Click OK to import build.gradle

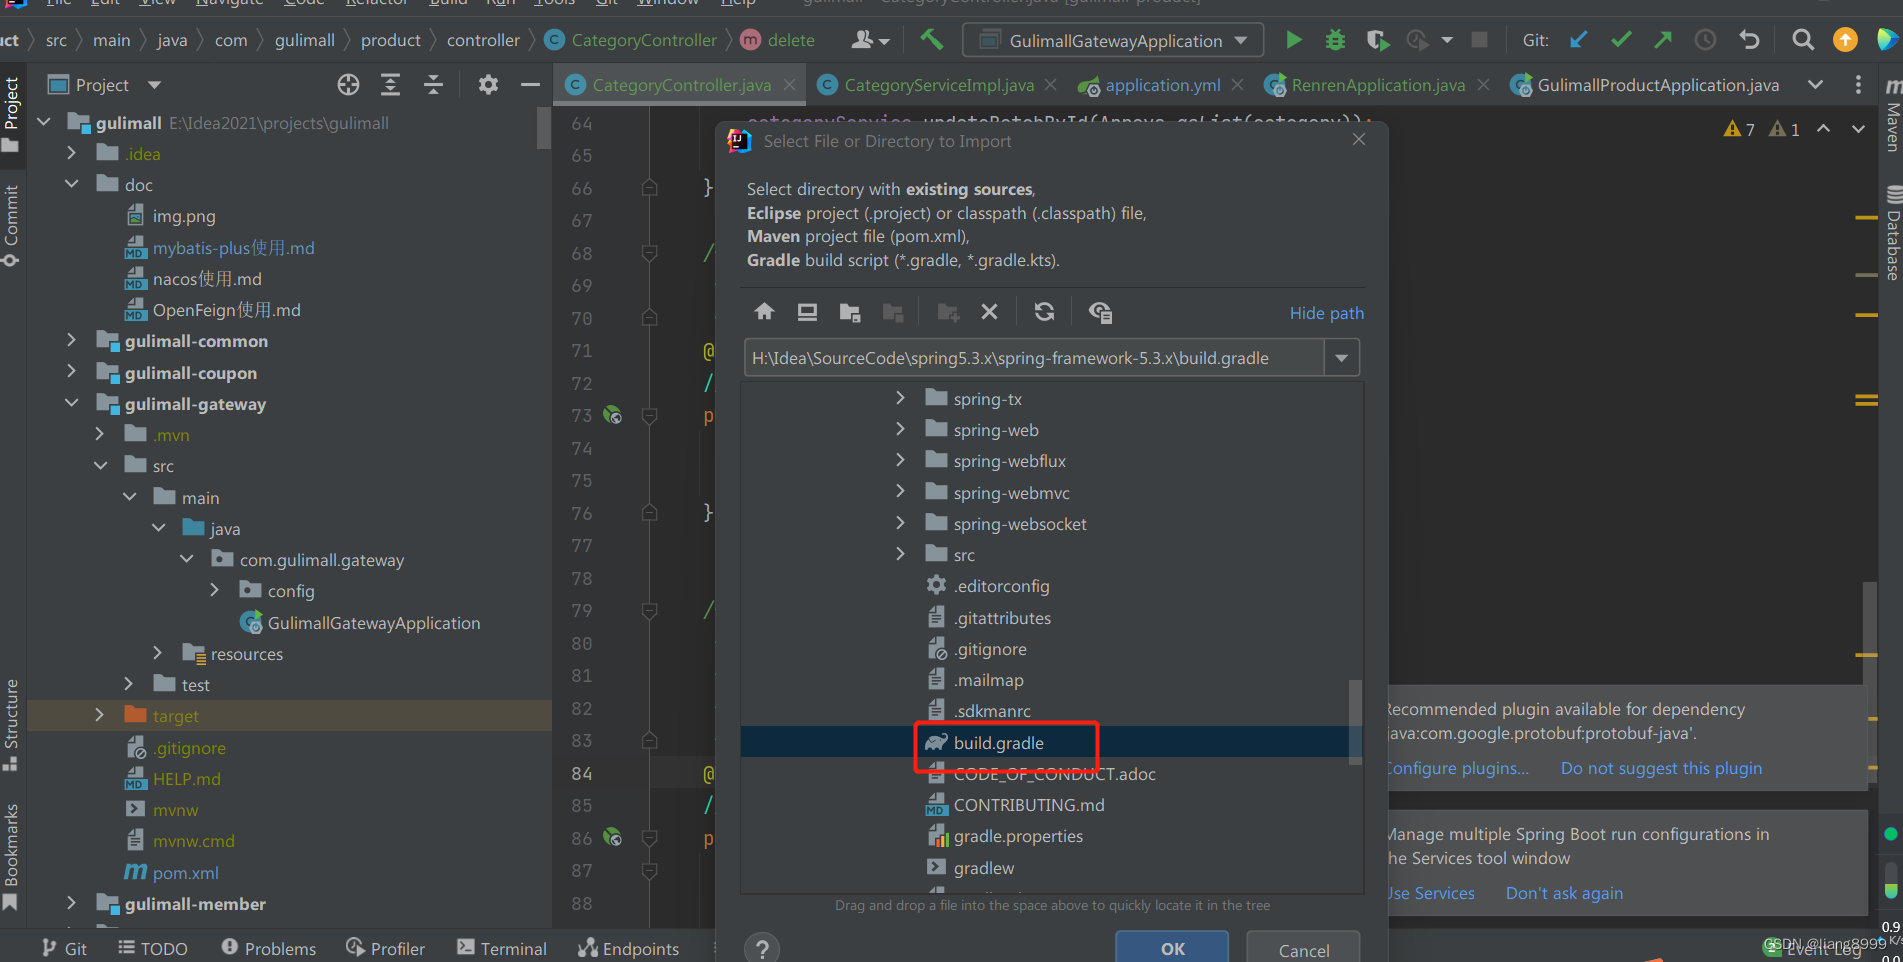pos(1171,948)
